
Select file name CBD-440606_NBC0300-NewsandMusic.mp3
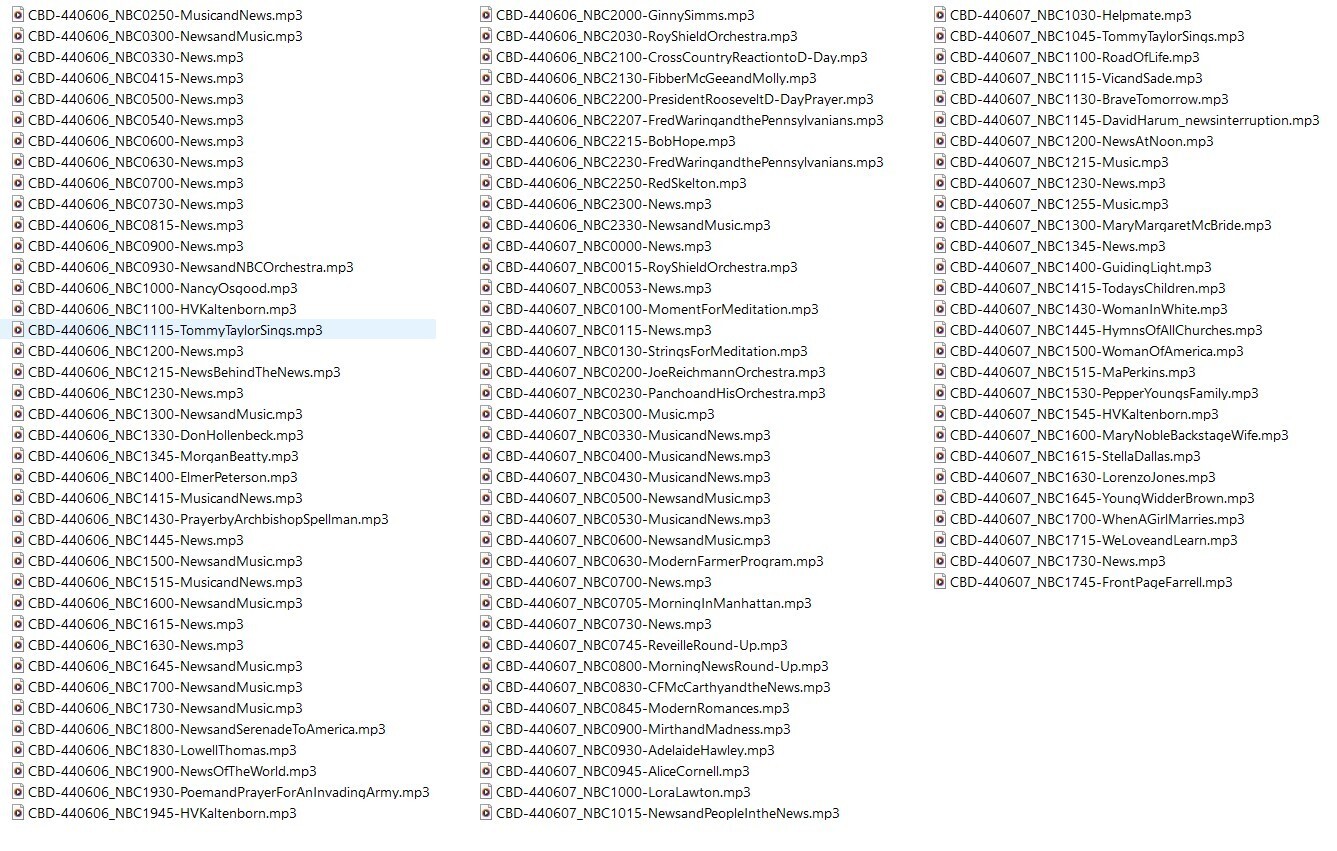coord(165,36)
